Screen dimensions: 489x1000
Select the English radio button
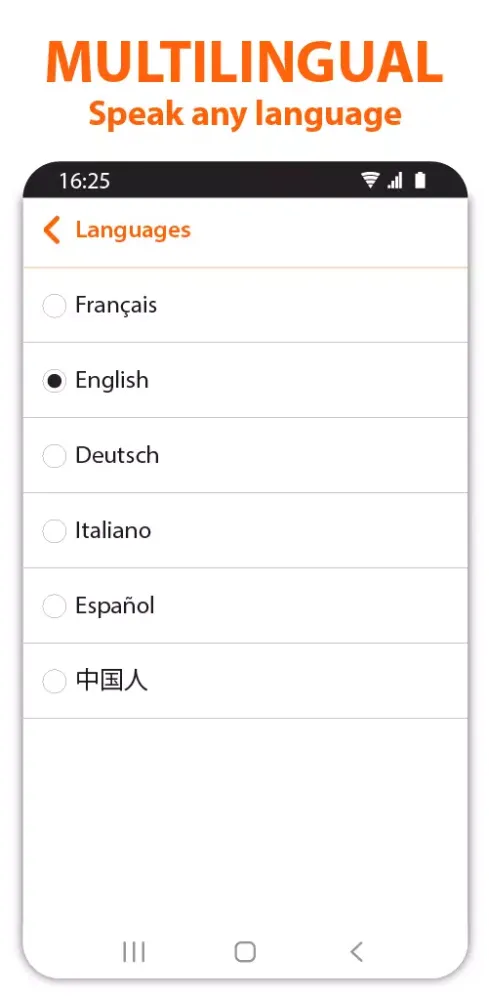(x=54, y=381)
